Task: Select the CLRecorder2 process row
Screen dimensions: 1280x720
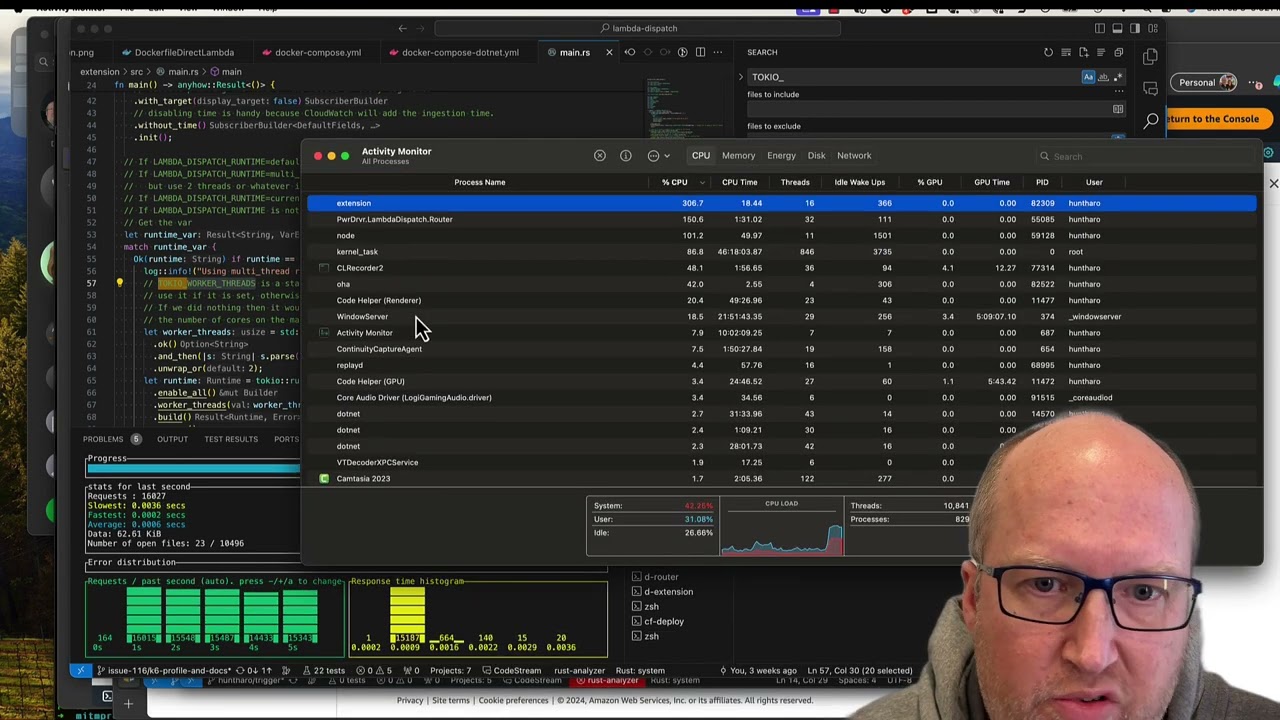Action: point(781,268)
